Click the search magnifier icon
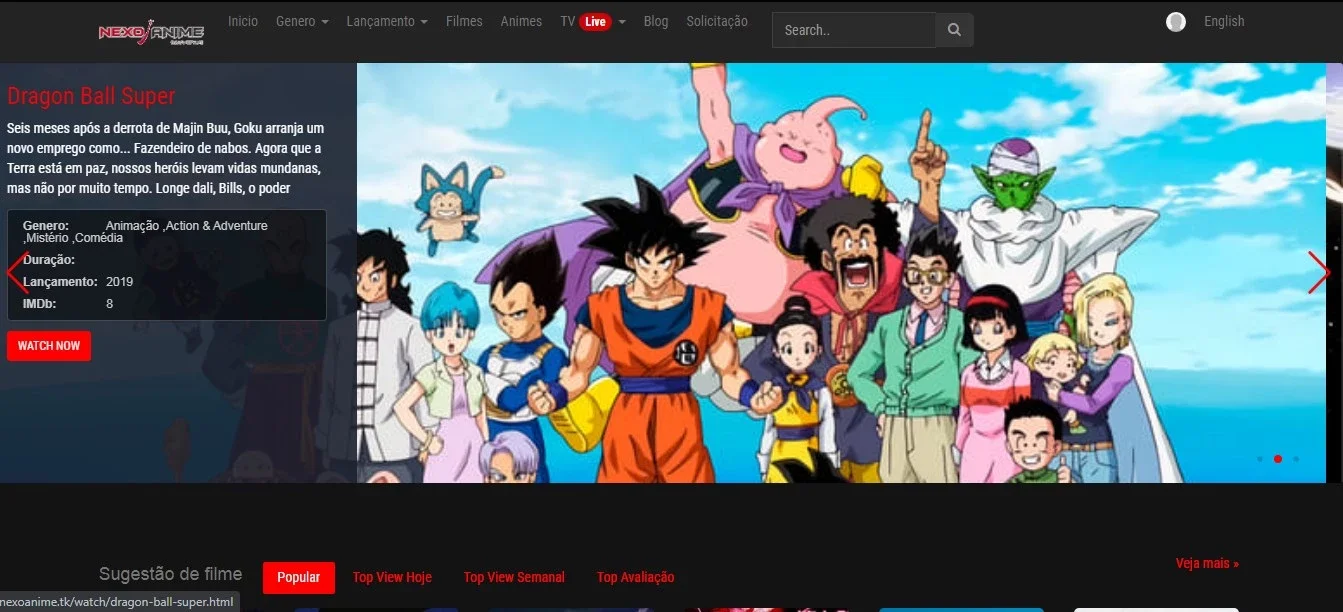This screenshot has height=612, width=1343. tap(954, 30)
